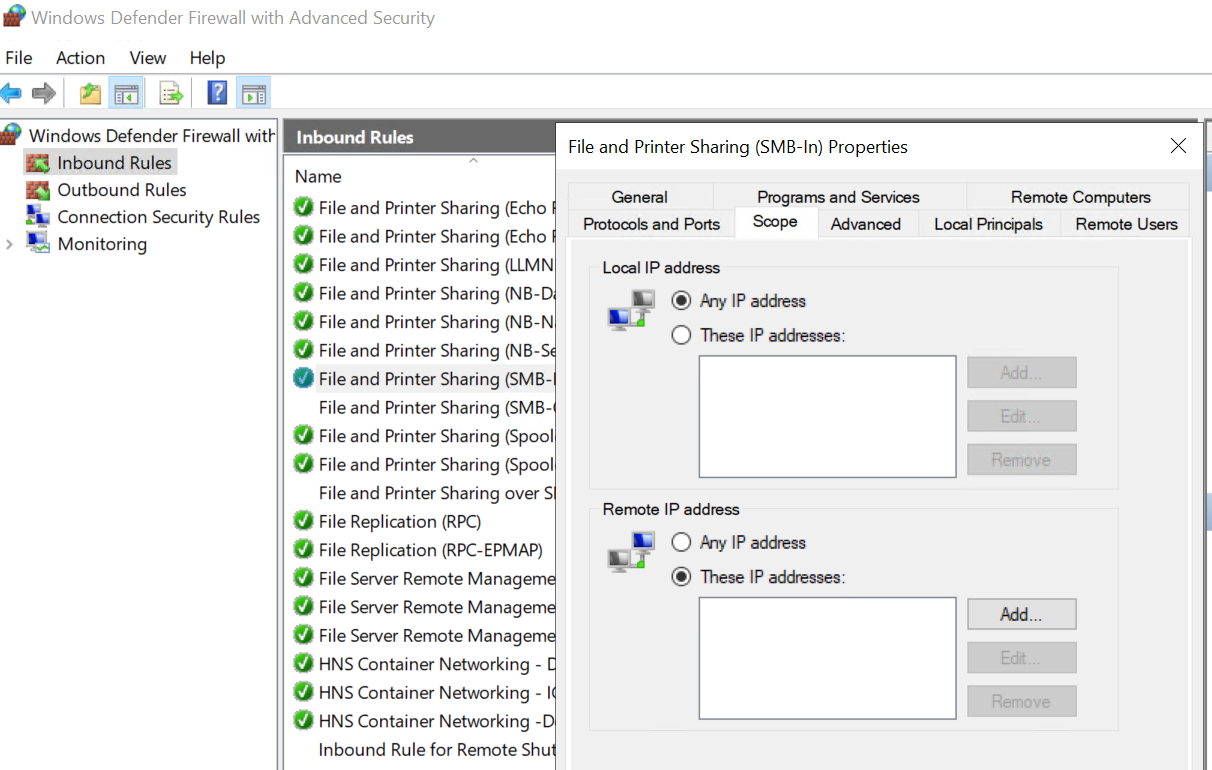Open Help via the blue question mark icon
The height and width of the screenshot is (770, 1212).
point(217,93)
